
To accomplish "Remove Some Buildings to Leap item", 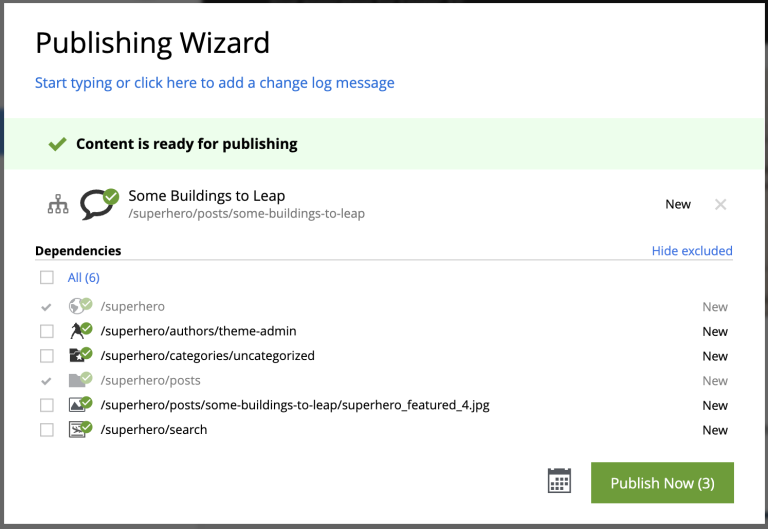I will point(720,204).
